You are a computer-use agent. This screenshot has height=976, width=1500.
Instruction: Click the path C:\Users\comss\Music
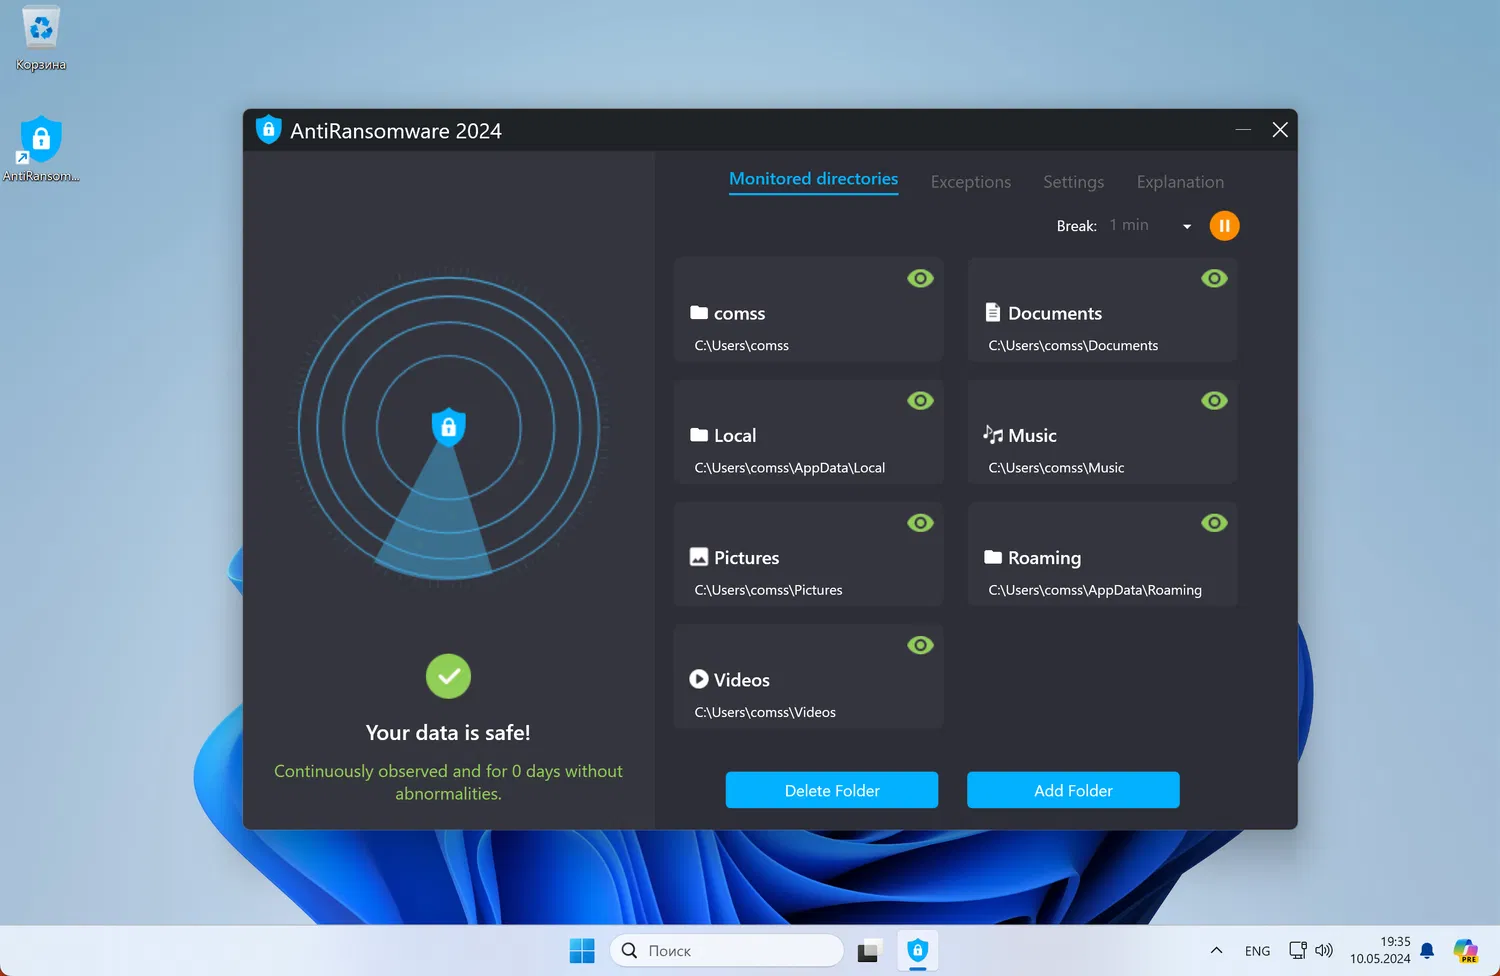(x=1056, y=468)
